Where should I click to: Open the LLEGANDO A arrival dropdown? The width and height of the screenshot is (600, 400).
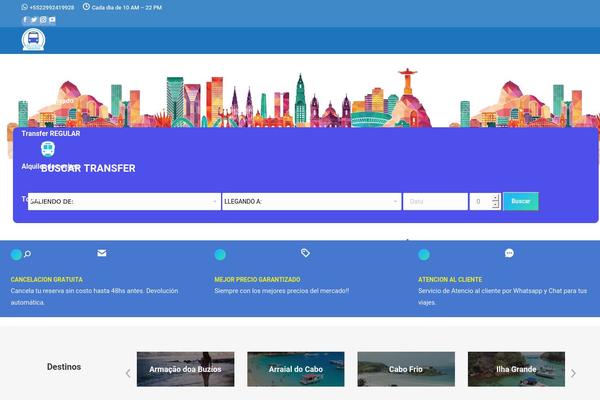pos(311,201)
